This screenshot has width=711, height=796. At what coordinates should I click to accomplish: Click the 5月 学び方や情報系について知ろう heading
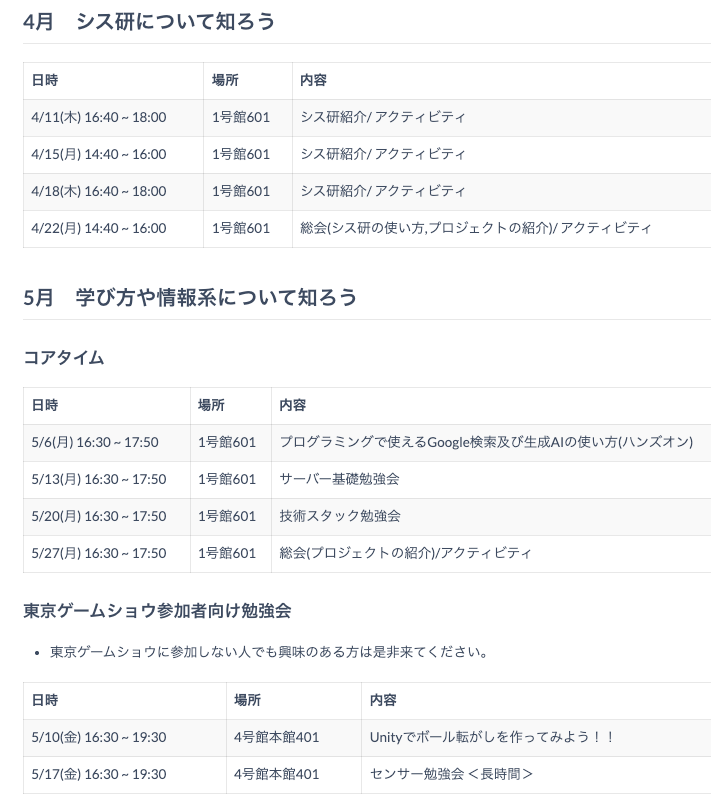[x=190, y=297]
